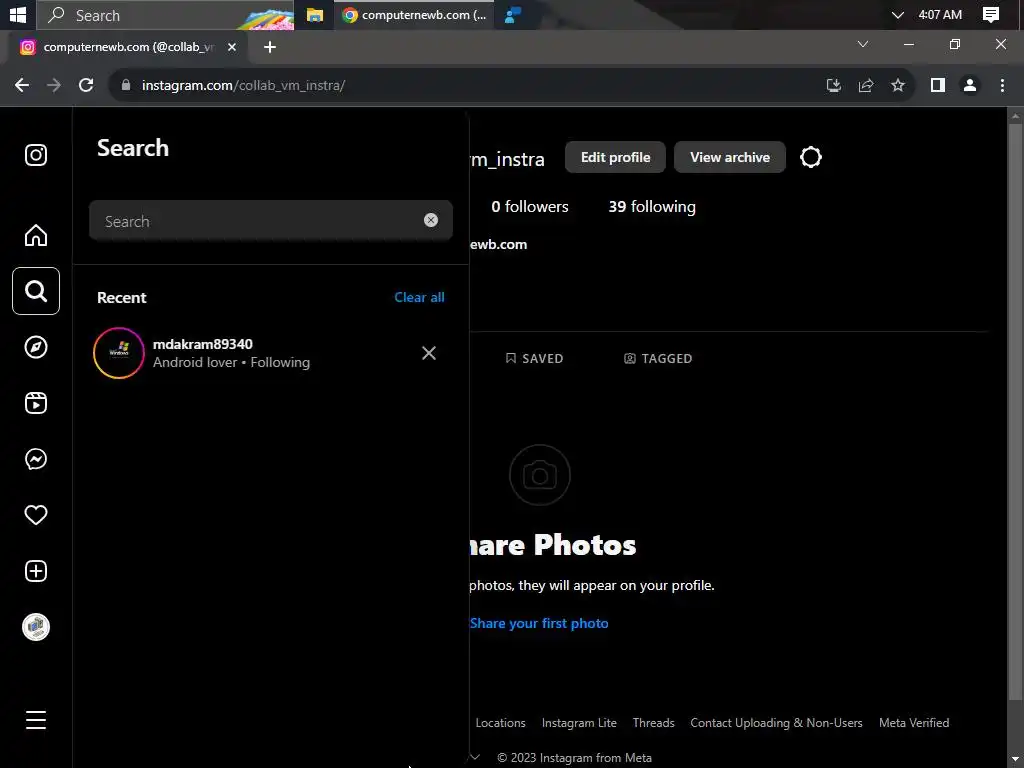Create a new post with plus icon
1024x768 pixels.
click(x=36, y=571)
